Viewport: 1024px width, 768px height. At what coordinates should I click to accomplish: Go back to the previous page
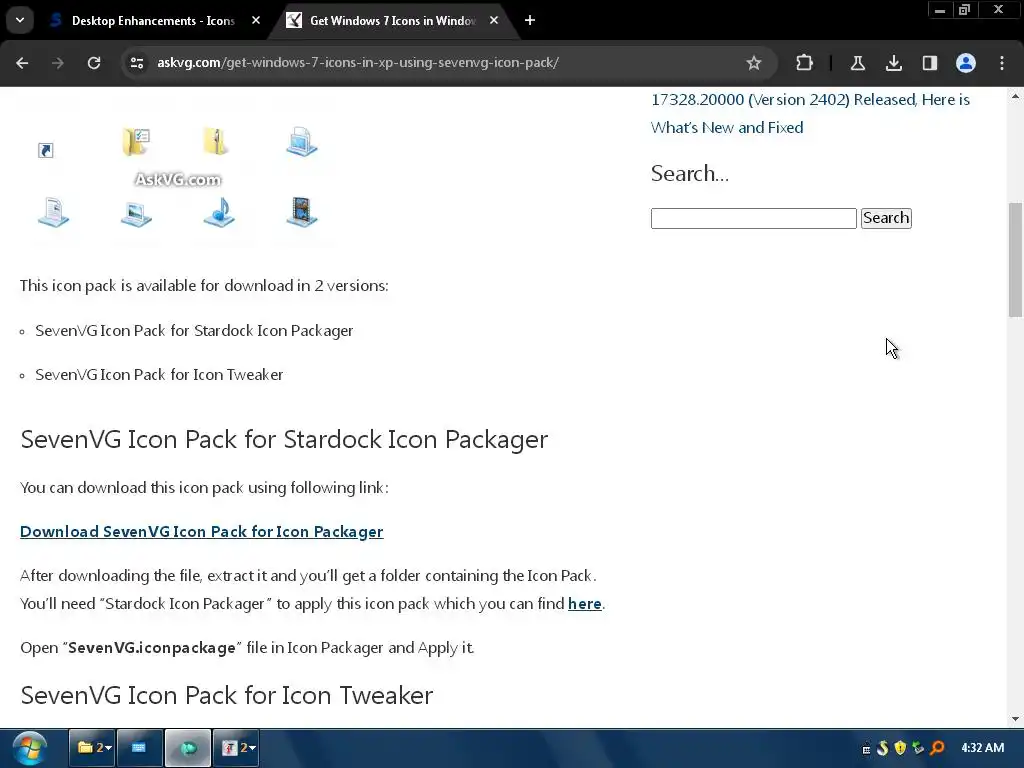(22, 63)
